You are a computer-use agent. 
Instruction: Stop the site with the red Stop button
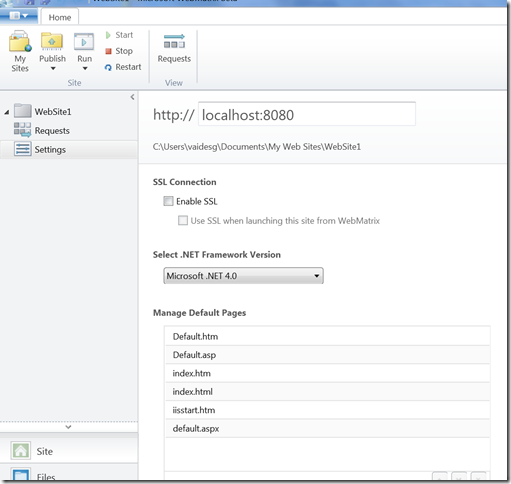(x=119, y=51)
